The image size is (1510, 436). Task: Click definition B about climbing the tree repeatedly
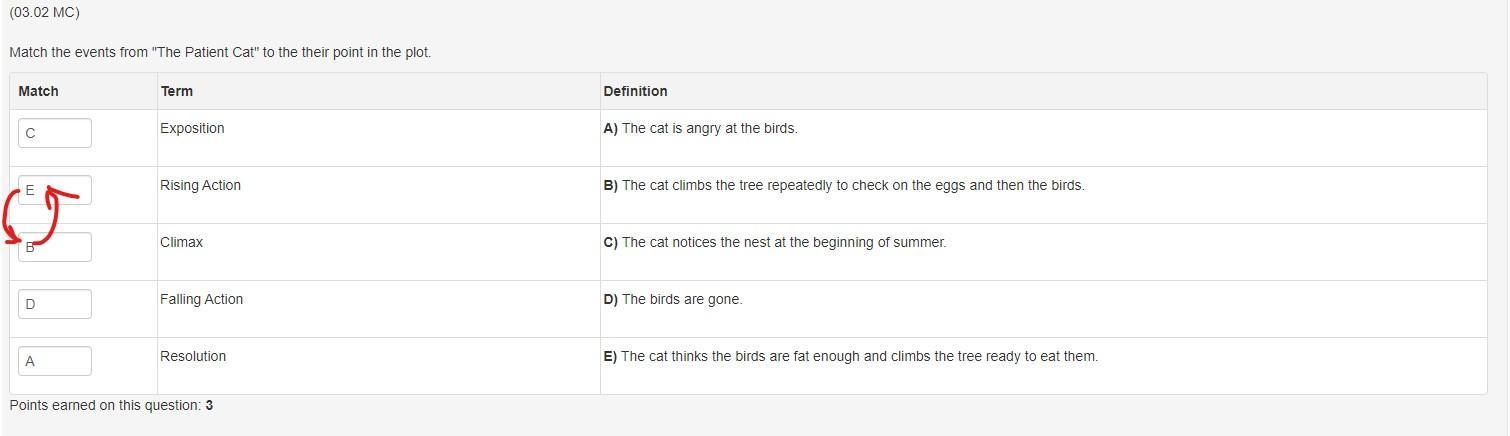click(843, 185)
